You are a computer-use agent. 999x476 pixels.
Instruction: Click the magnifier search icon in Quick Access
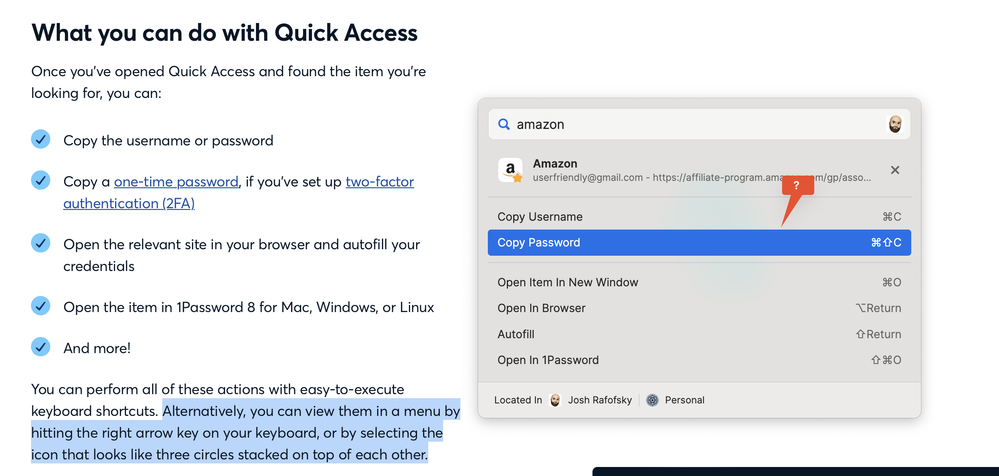coord(504,125)
